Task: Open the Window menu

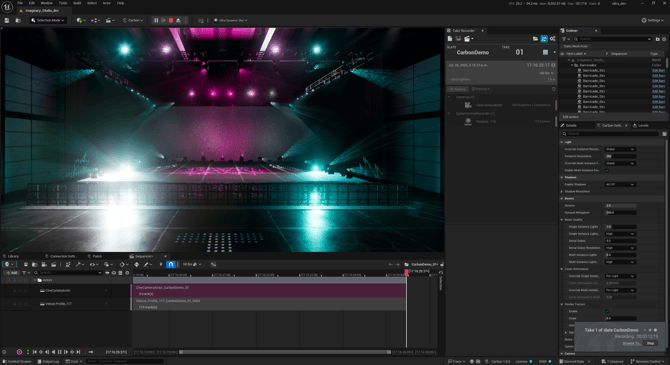Action: (x=47, y=3)
